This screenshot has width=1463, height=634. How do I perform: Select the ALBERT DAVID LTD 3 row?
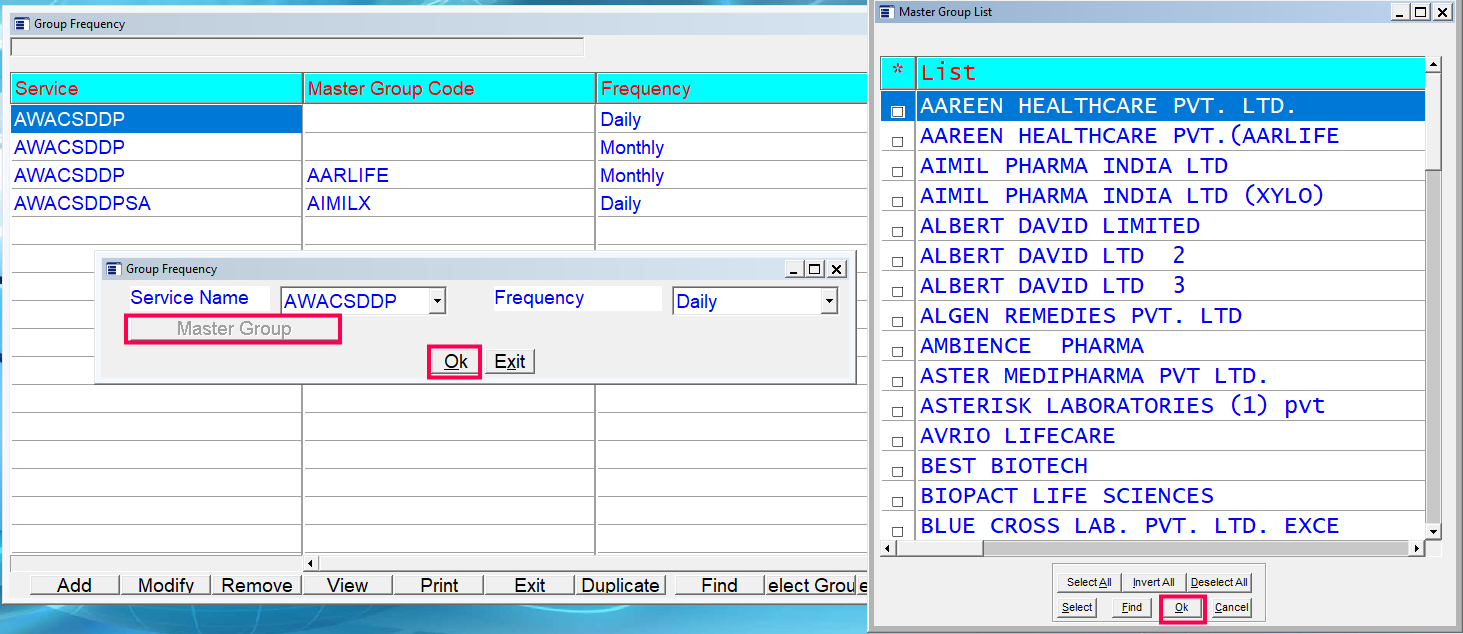point(1170,286)
